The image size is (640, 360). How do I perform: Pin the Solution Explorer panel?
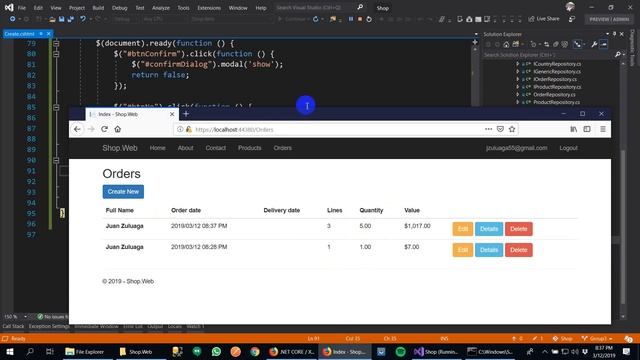click(614, 34)
